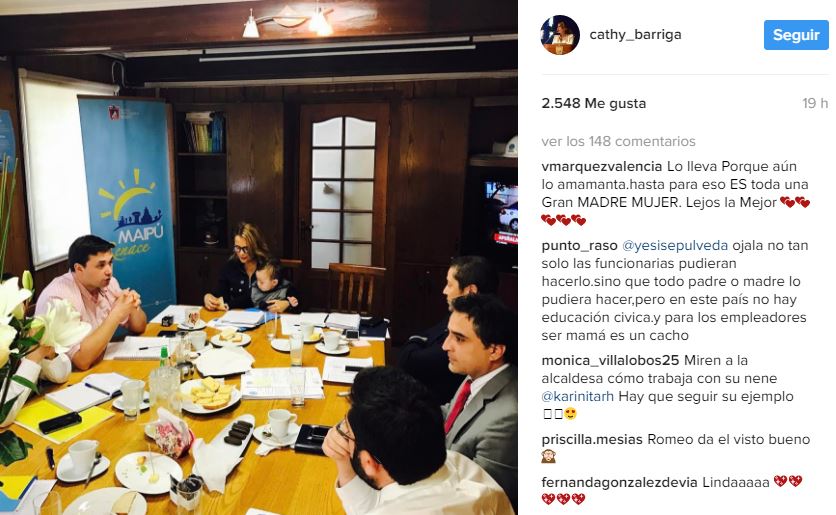
Task: Open the 19 h timestamp link
Action: [x=815, y=103]
